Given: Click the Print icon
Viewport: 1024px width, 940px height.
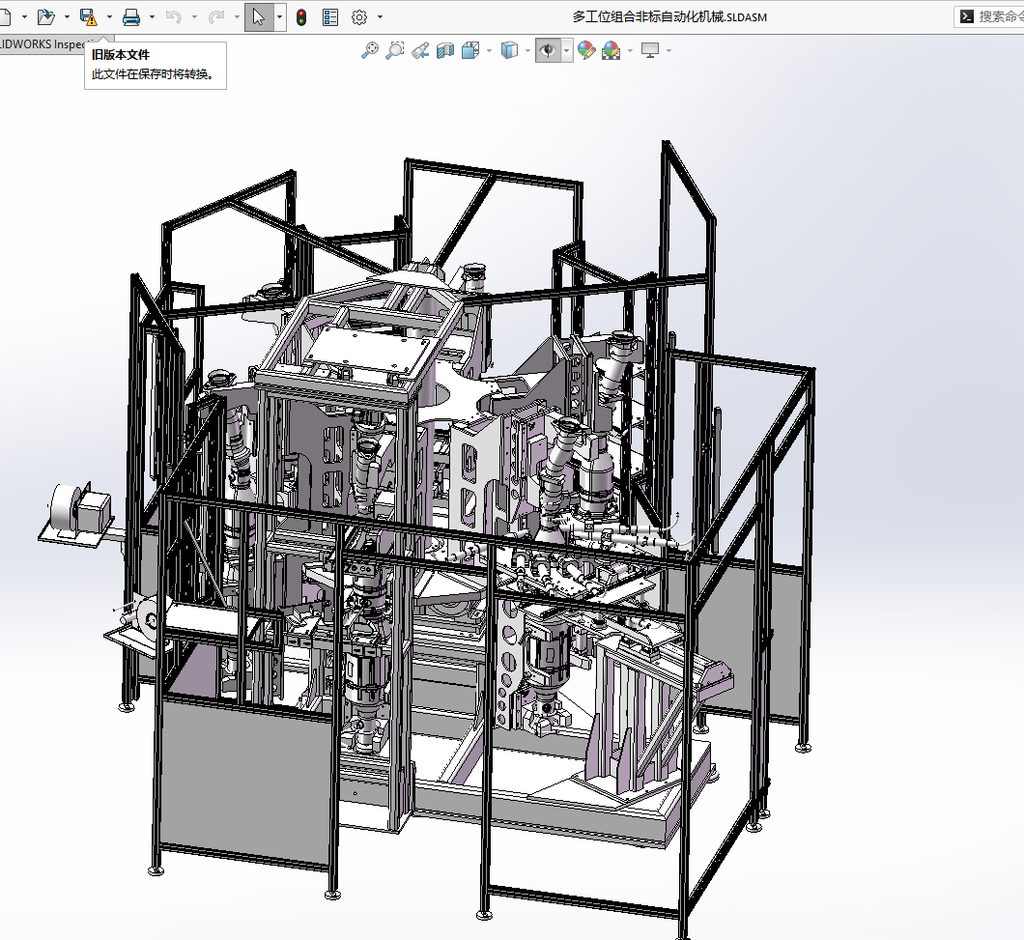Looking at the screenshot, I should (131, 17).
